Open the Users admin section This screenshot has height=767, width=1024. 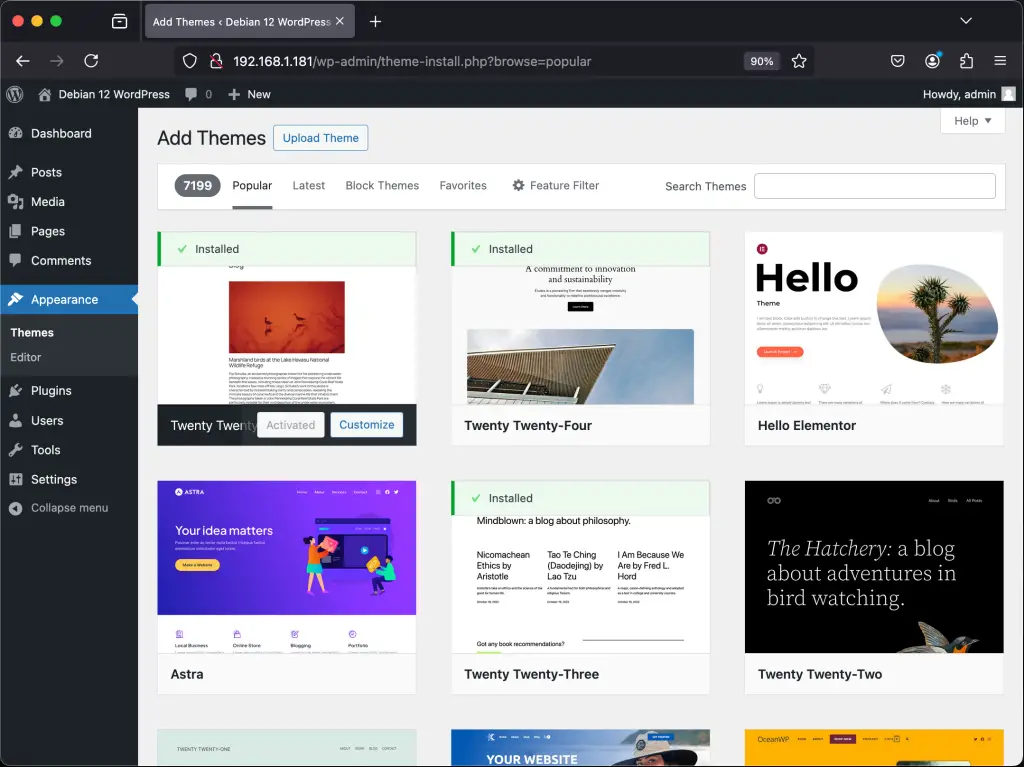tap(20, 420)
